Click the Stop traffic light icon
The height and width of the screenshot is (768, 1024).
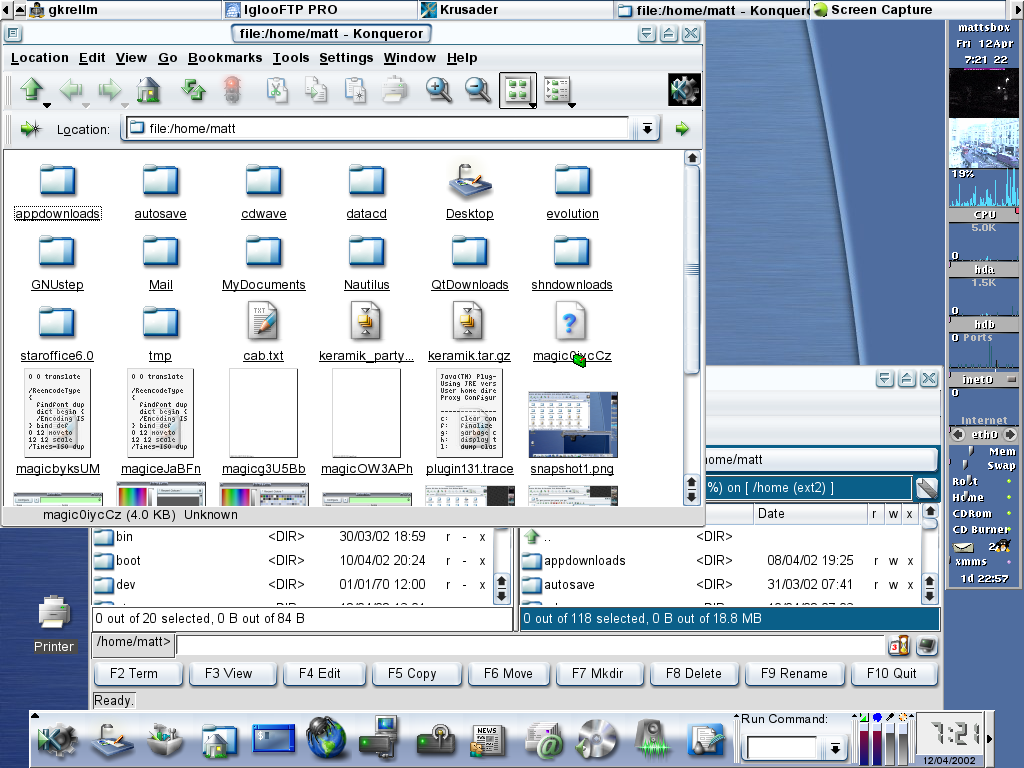coord(232,89)
